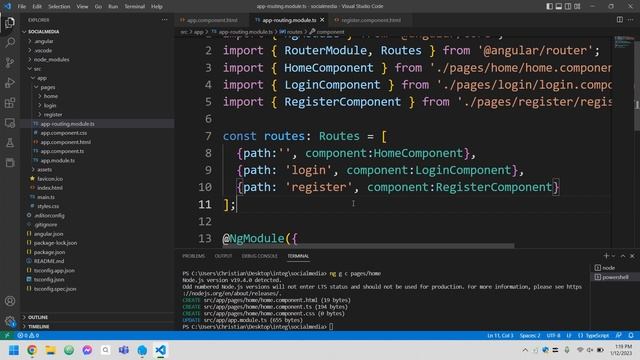Image resolution: width=640 pixels, height=360 pixels.
Task: Create a new terminal with plus icon
Action: click(x=606, y=256)
